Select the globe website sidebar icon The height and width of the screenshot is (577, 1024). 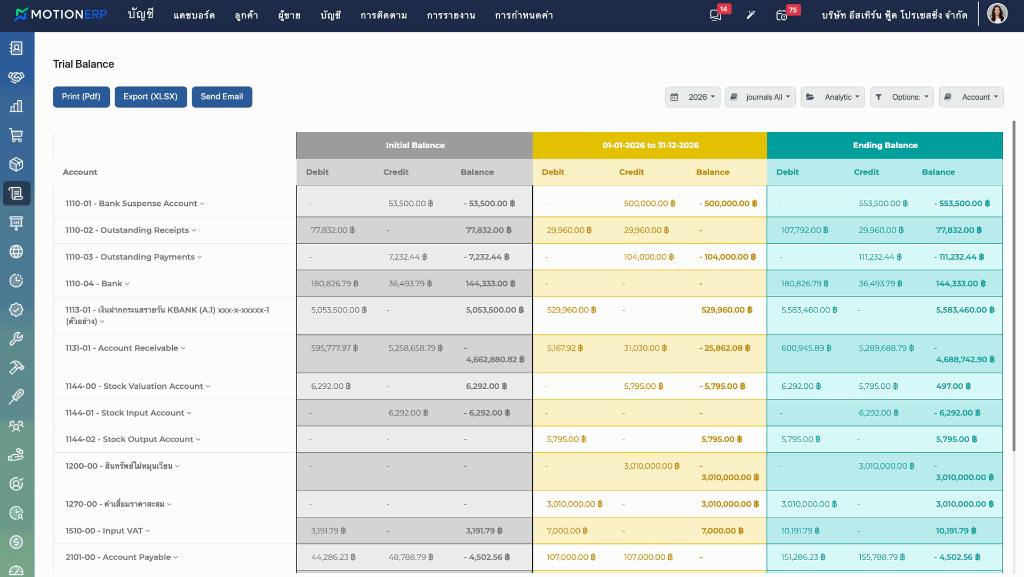(16, 251)
